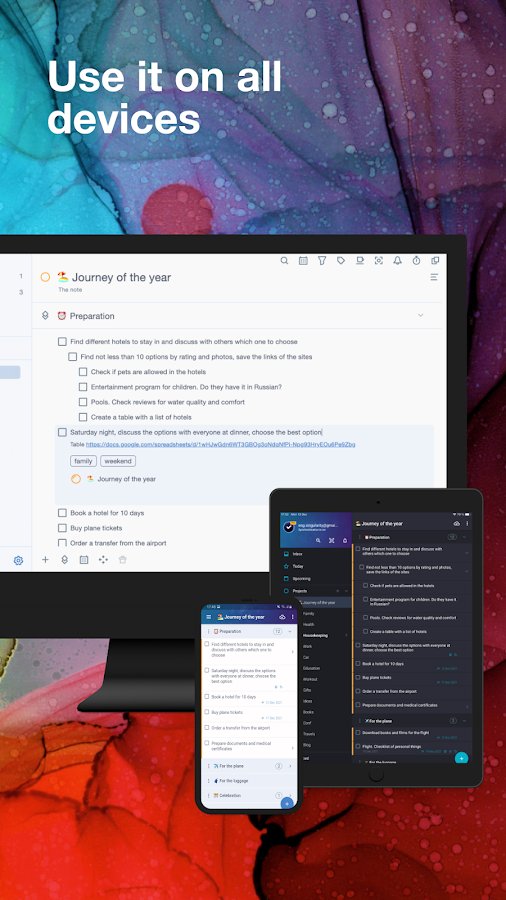Check 'Book a hotel for 10 days' task
This screenshot has width=506, height=900.
click(62, 513)
